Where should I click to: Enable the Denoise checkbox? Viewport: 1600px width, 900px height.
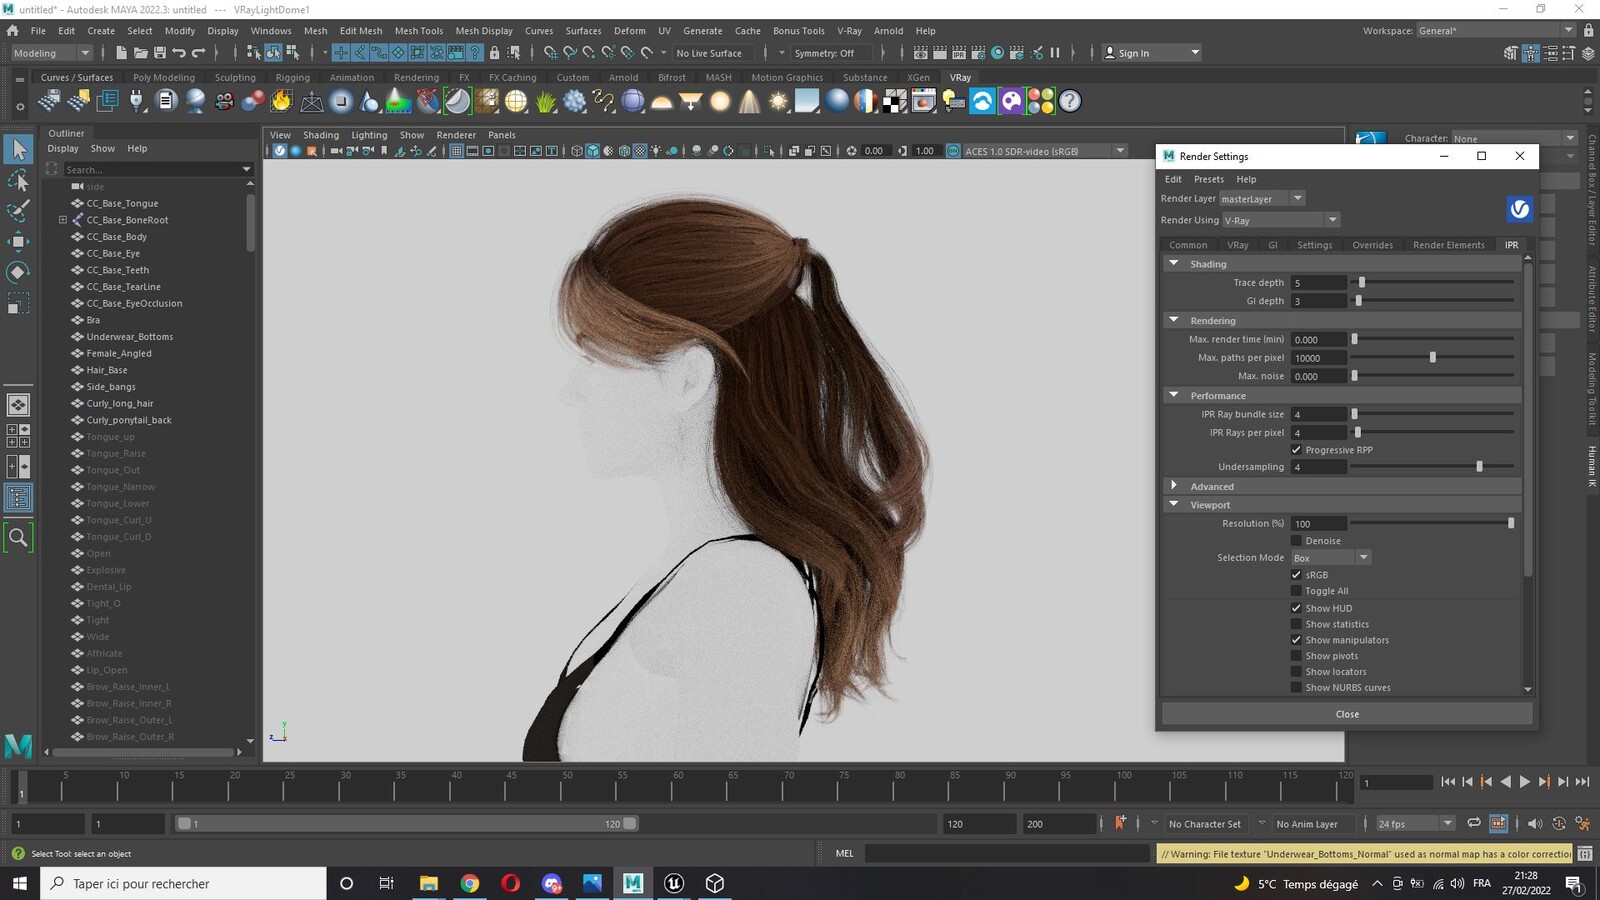click(1296, 541)
